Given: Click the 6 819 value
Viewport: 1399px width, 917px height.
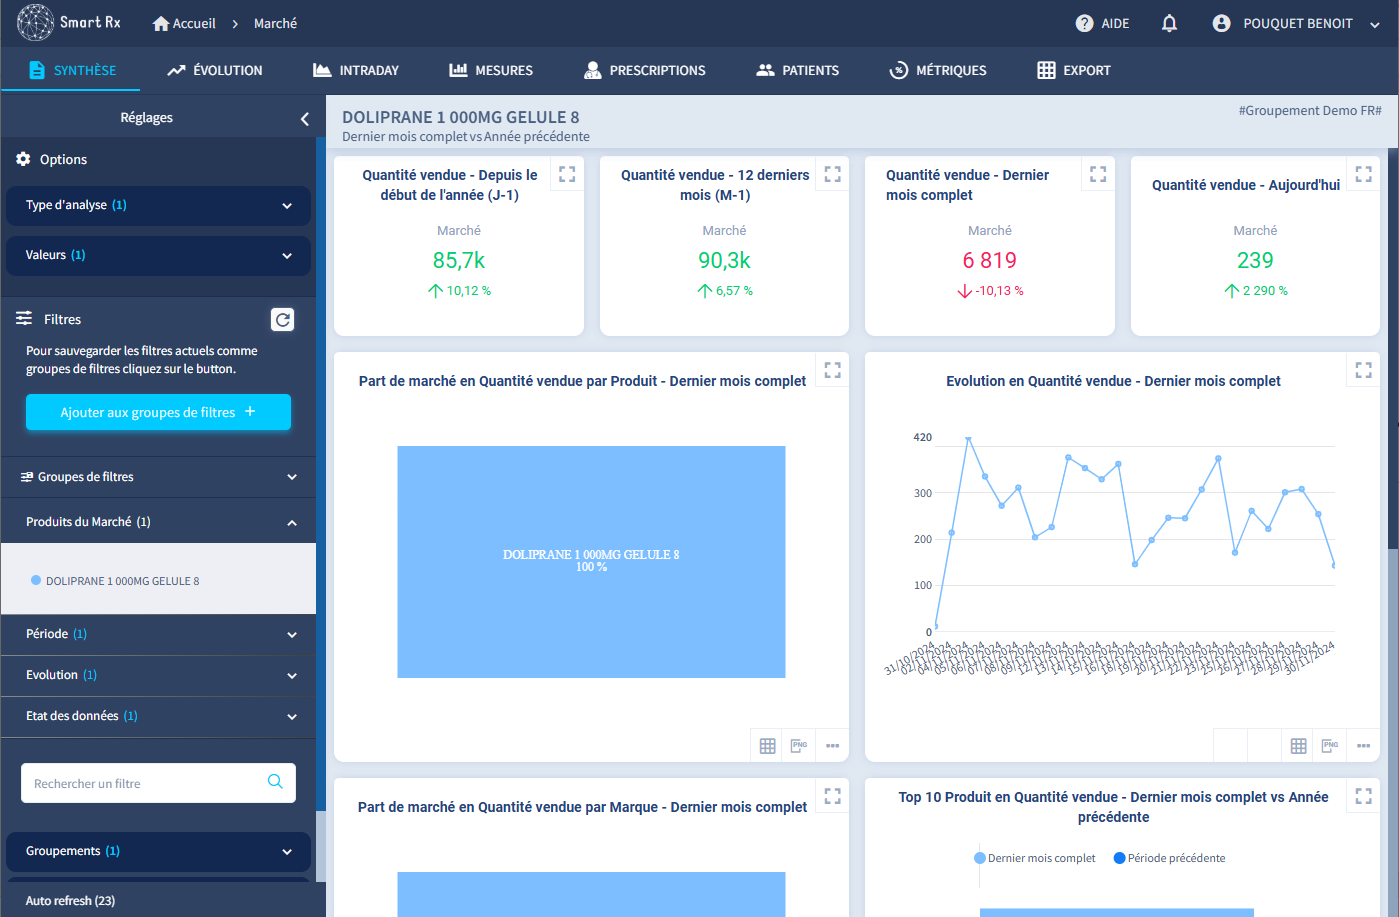Looking at the screenshot, I should [x=990, y=260].
